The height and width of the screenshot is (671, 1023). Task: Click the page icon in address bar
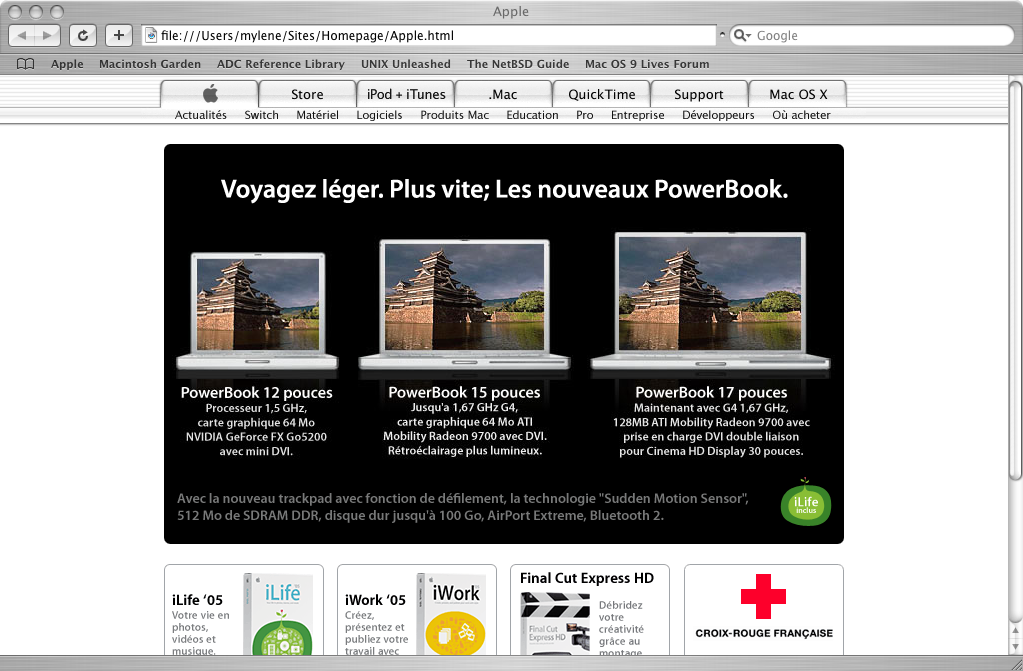(151, 35)
